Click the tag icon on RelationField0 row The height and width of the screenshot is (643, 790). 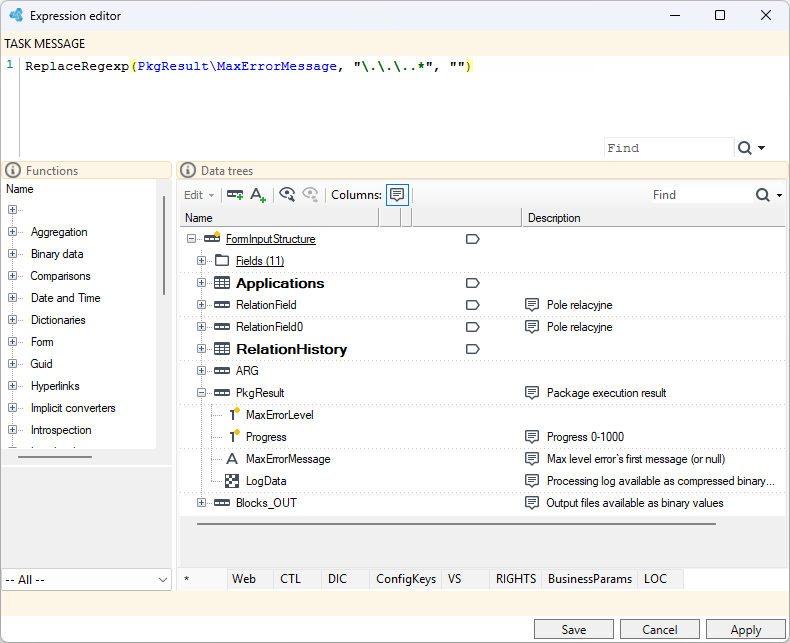coord(473,327)
